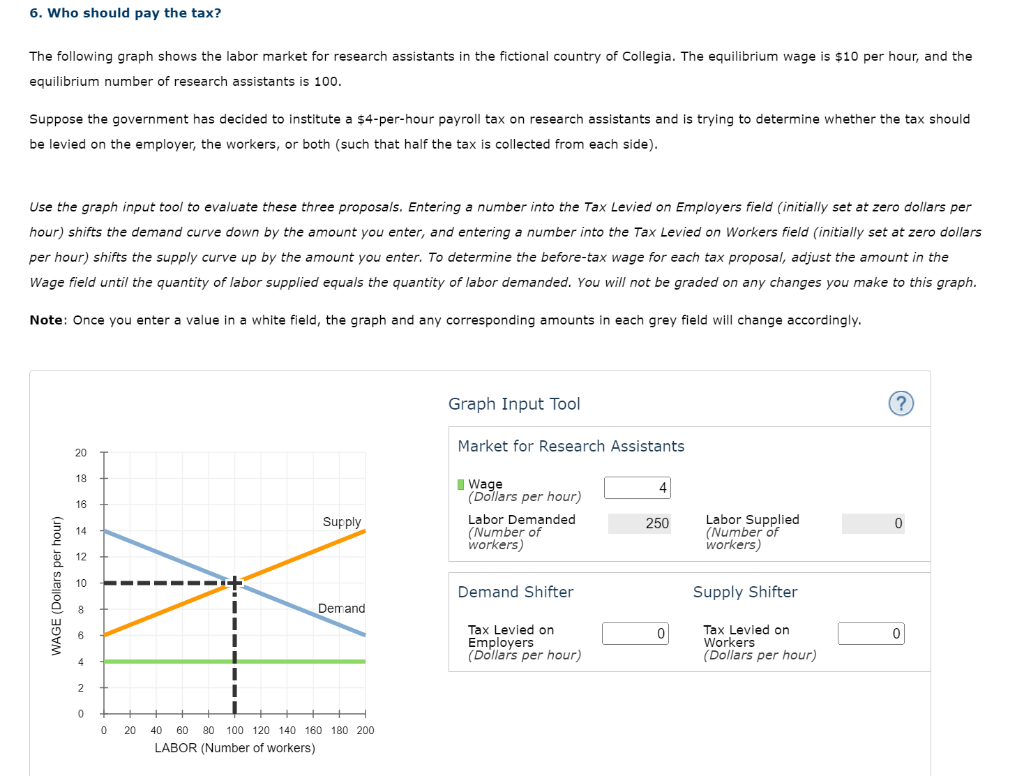Click the green horizontal wage line
Screen dimensions: 1024x776
point(234,662)
